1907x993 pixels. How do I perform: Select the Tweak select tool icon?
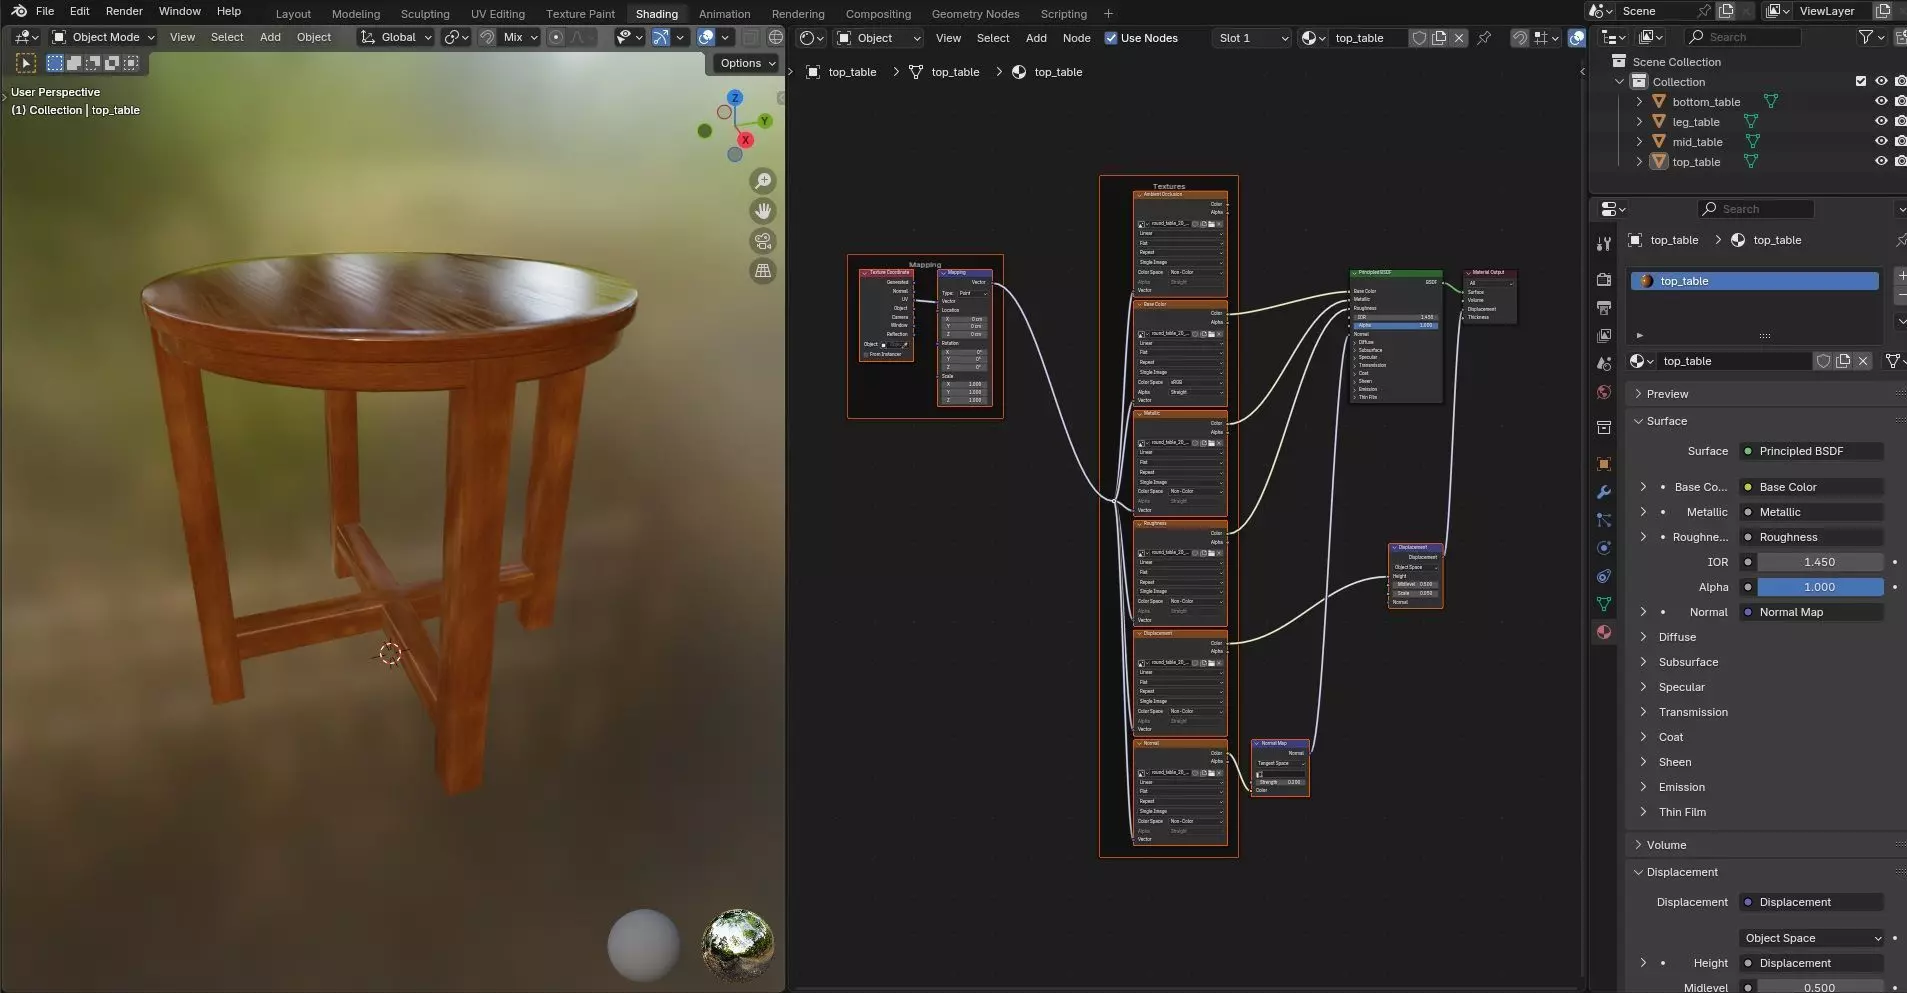point(26,63)
